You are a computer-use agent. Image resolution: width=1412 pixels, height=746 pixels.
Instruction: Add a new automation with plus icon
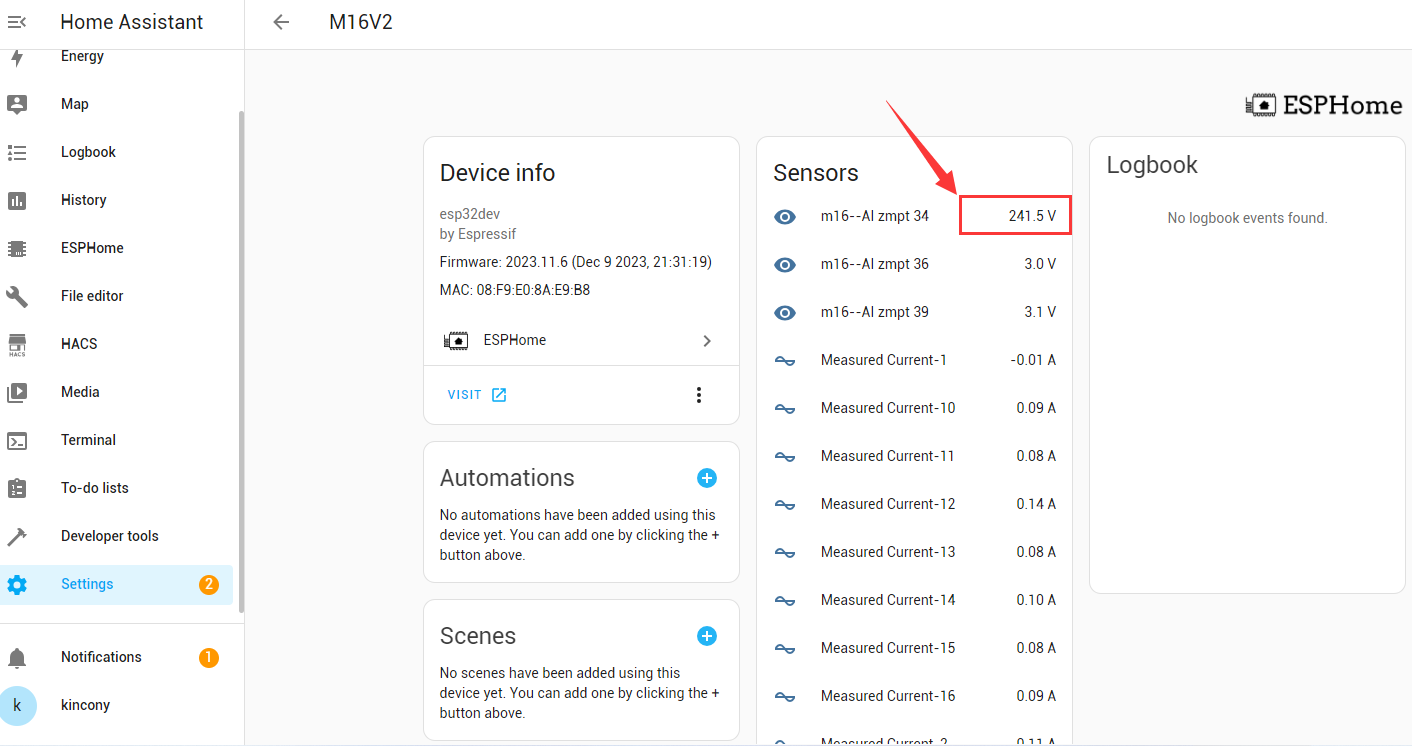point(706,478)
